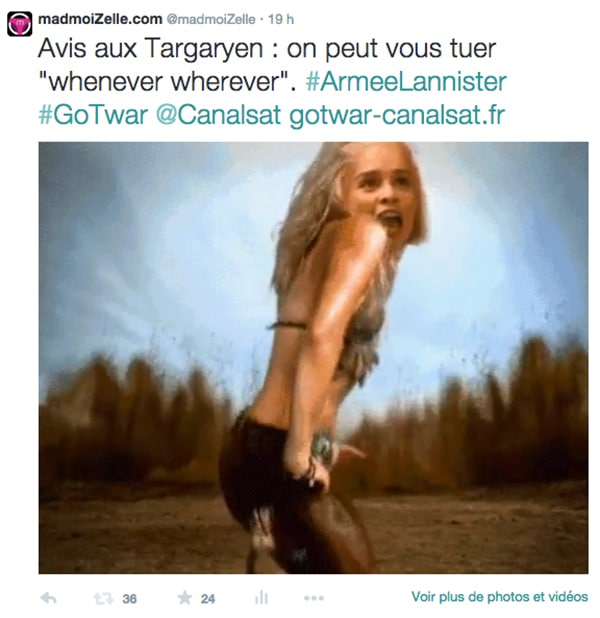This screenshot has height=618, width=600.
Task: Open tweet analytics bar chart icon
Action: click(261, 598)
